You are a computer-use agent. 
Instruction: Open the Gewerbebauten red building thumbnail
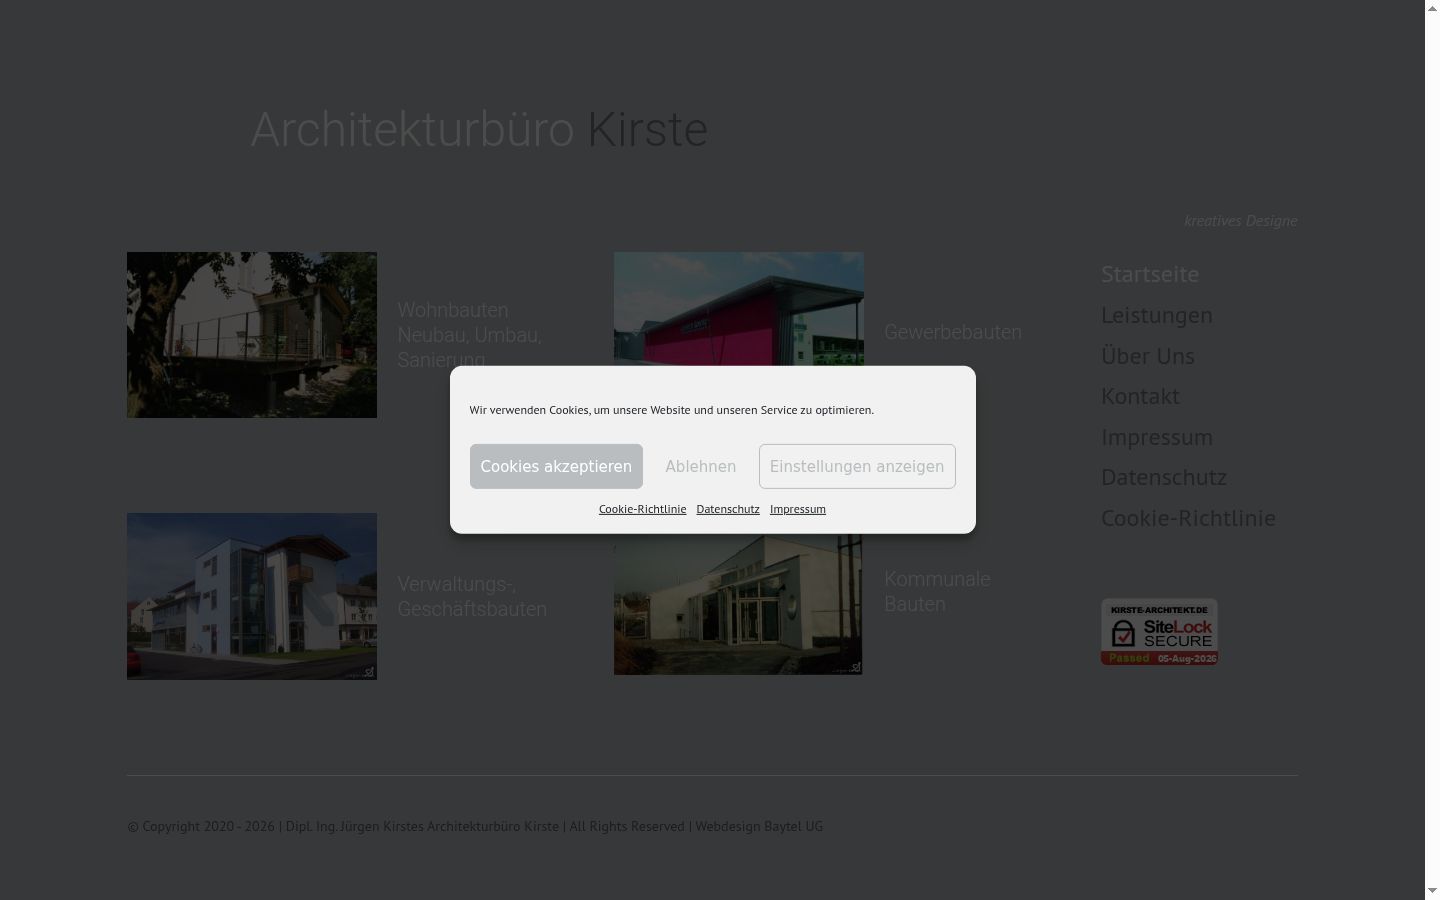(x=739, y=309)
